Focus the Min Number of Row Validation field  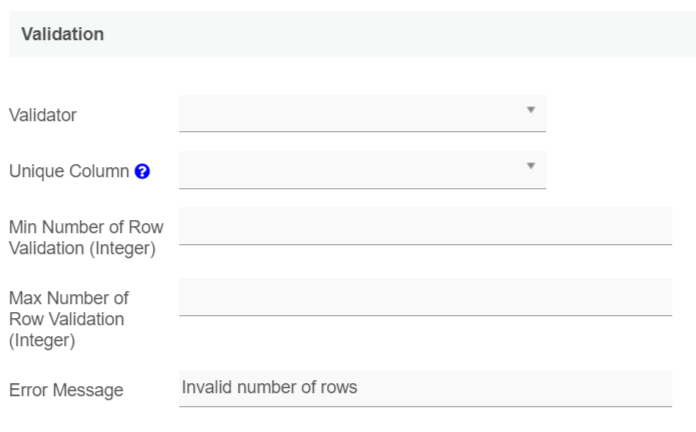(425, 226)
